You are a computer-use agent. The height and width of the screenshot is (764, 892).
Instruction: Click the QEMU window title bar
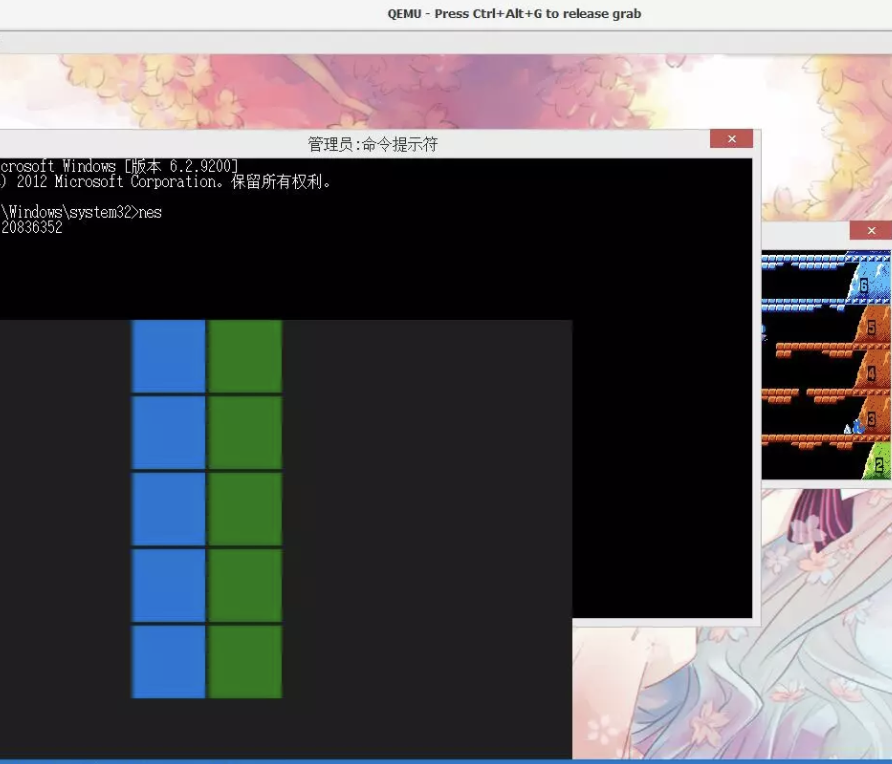pyautogui.click(x=514, y=14)
